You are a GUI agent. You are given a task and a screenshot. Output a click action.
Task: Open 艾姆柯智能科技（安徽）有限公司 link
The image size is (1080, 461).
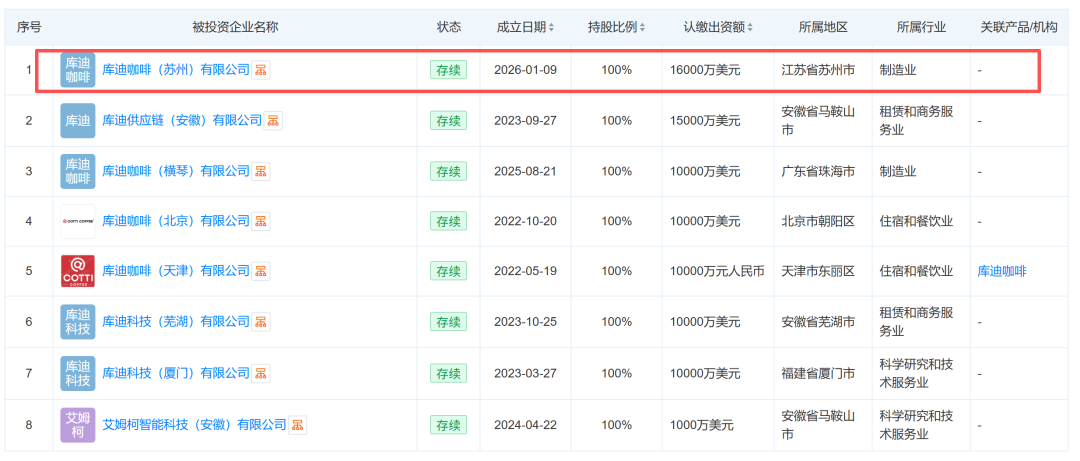(x=194, y=425)
